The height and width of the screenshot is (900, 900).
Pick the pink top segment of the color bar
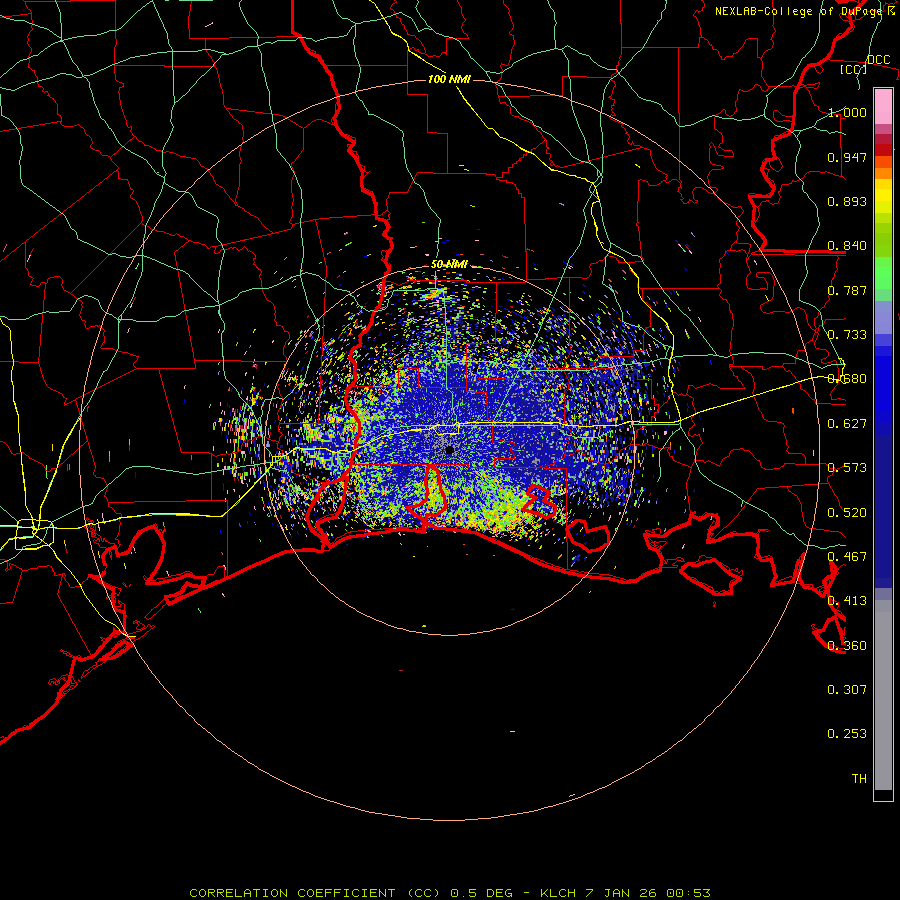pyautogui.click(x=883, y=106)
